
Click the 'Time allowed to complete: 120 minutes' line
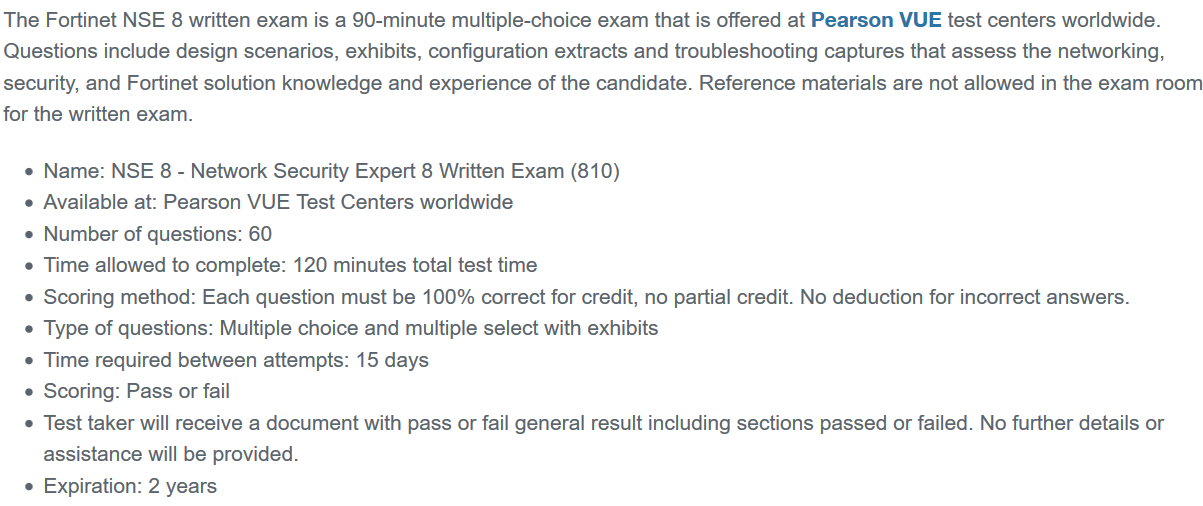(x=290, y=265)
